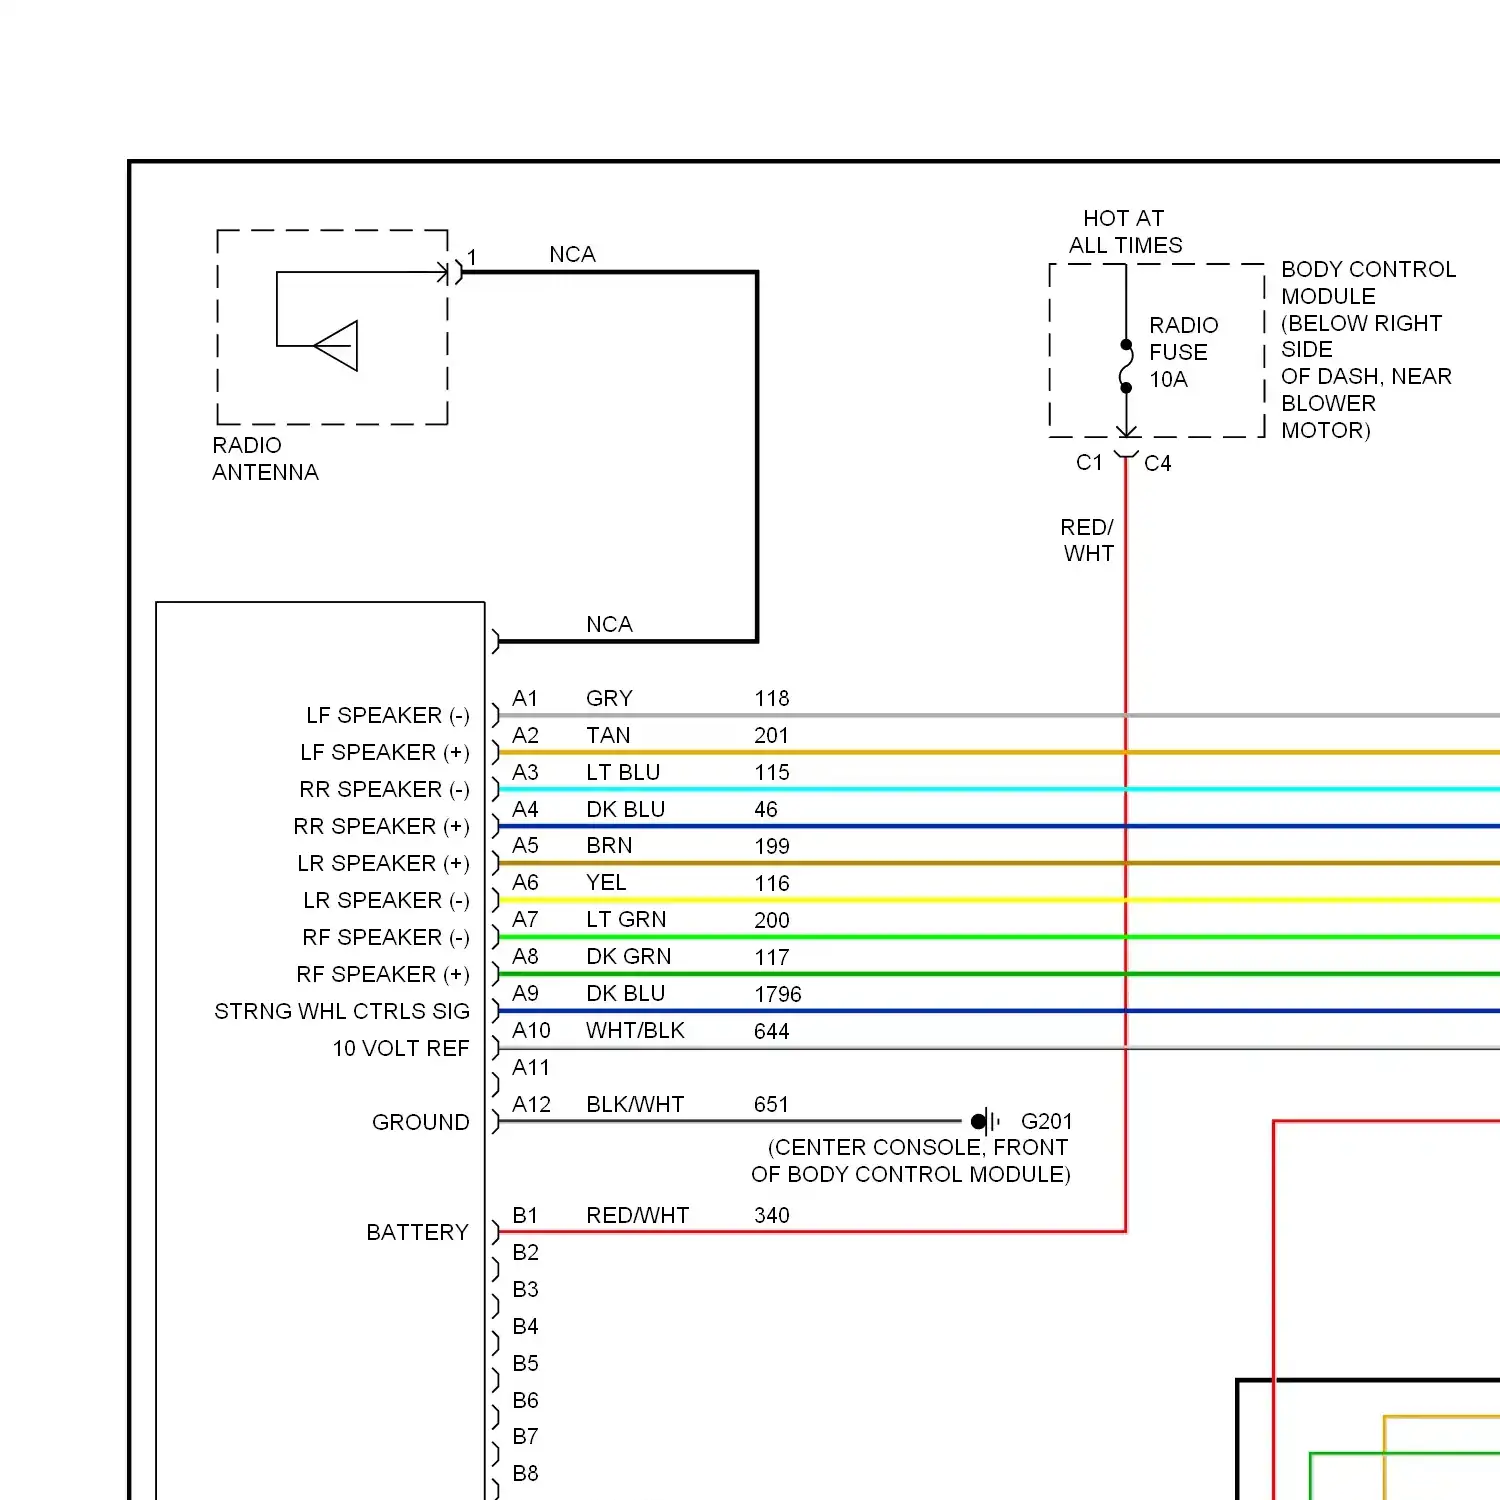Click circuit number 46
1500x1500 pixels.
[766, 810]
